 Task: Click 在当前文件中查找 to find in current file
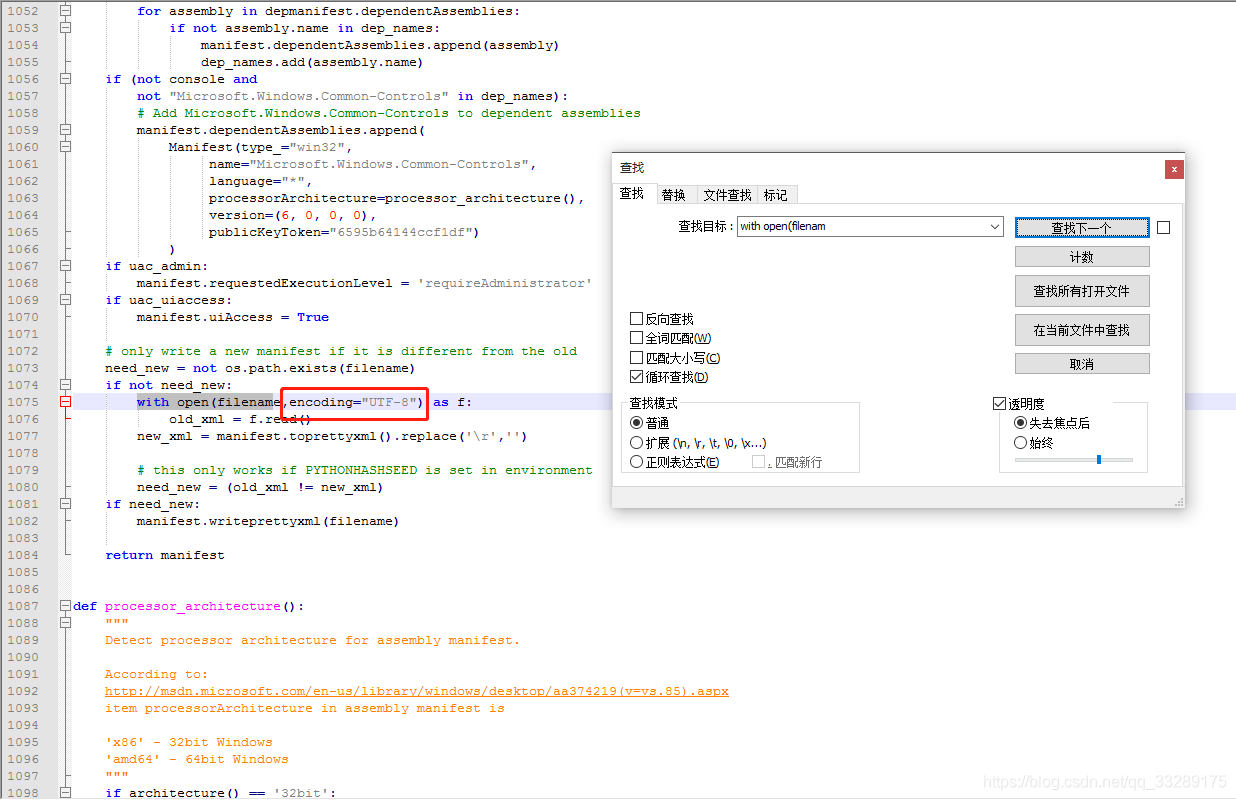tap(1081, 330)
